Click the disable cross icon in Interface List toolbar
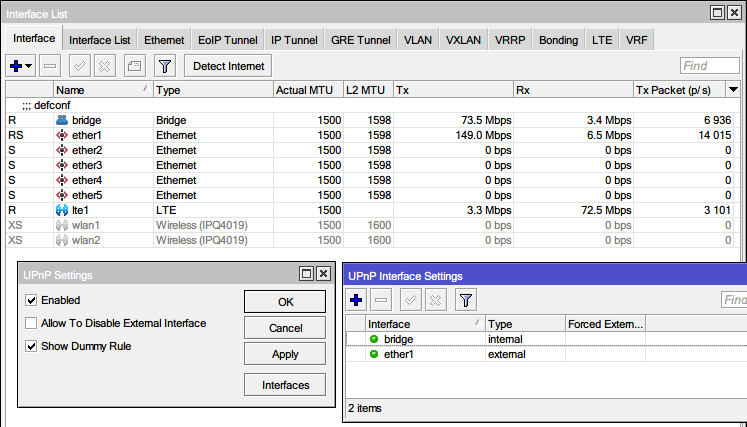This screenshot has height=427, width=747. click(x=105, y=66)
